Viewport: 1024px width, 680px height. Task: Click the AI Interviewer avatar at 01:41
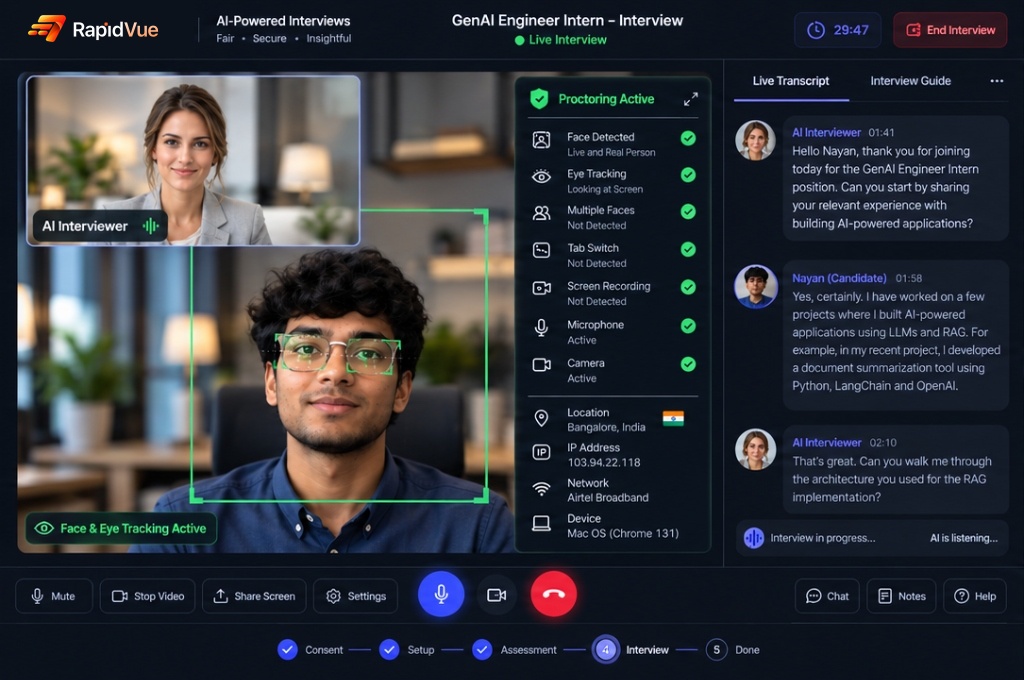click(756, 140)
